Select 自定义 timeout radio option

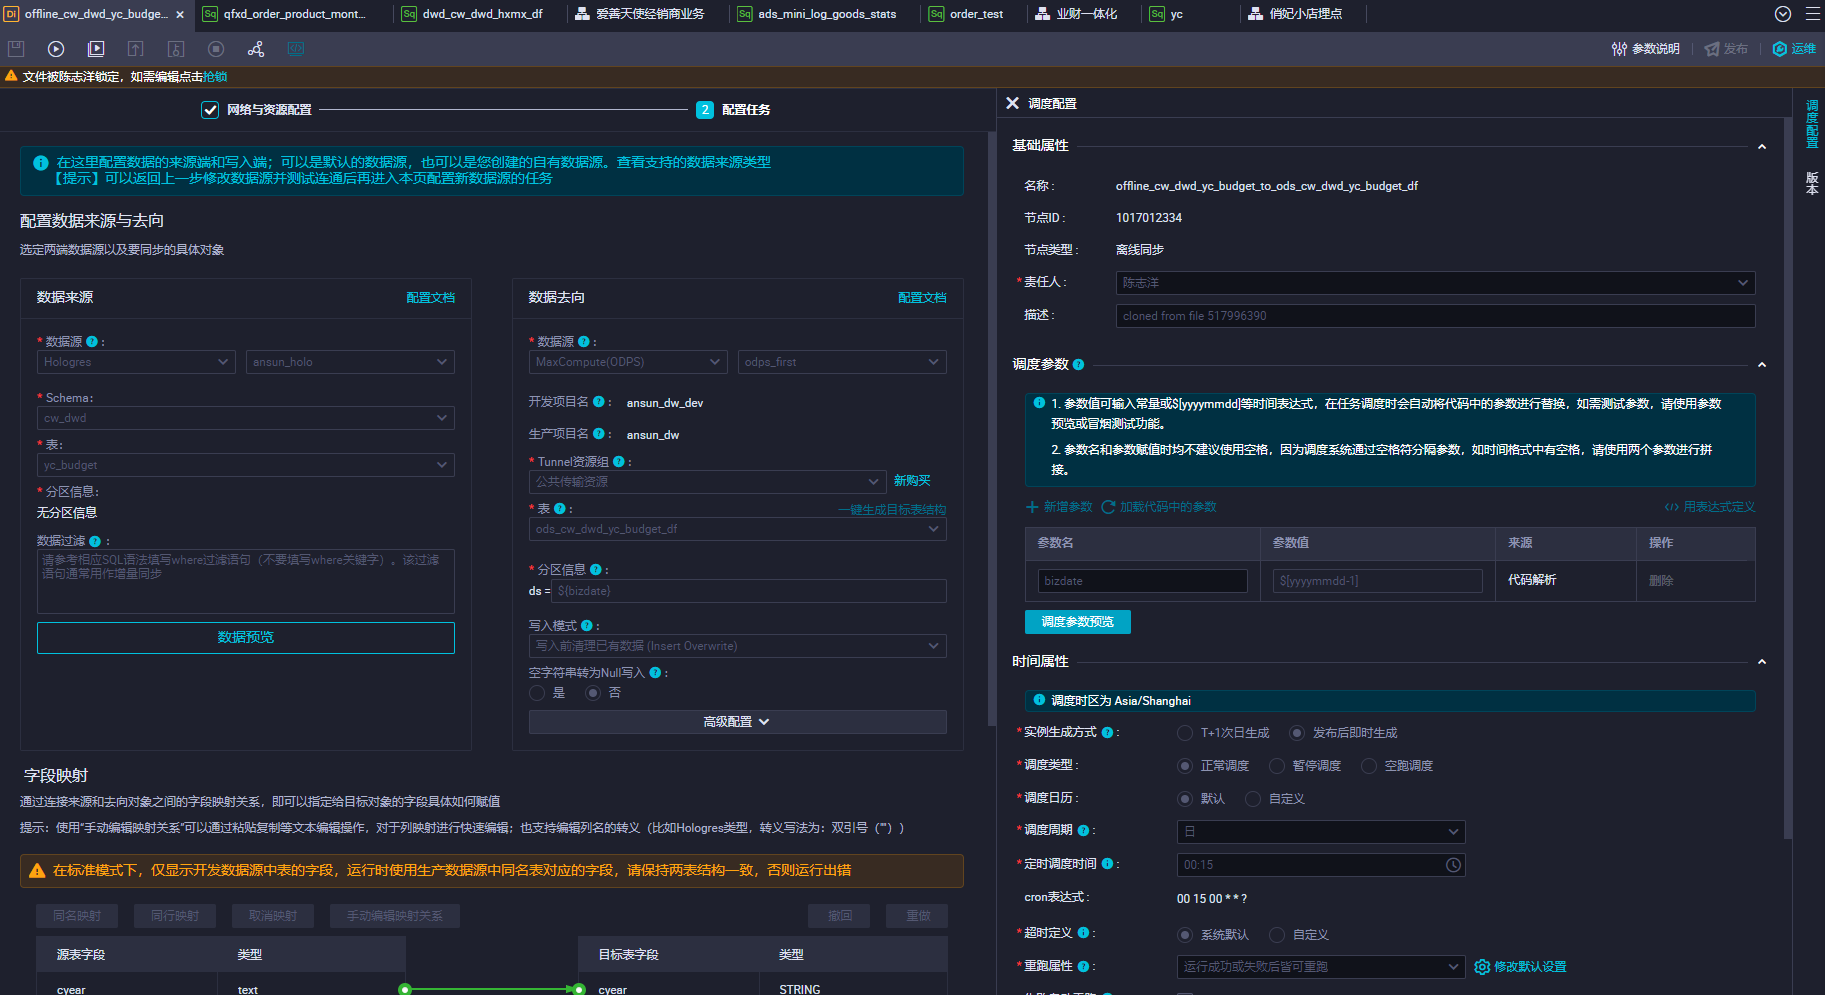(x=1277, y=935)
